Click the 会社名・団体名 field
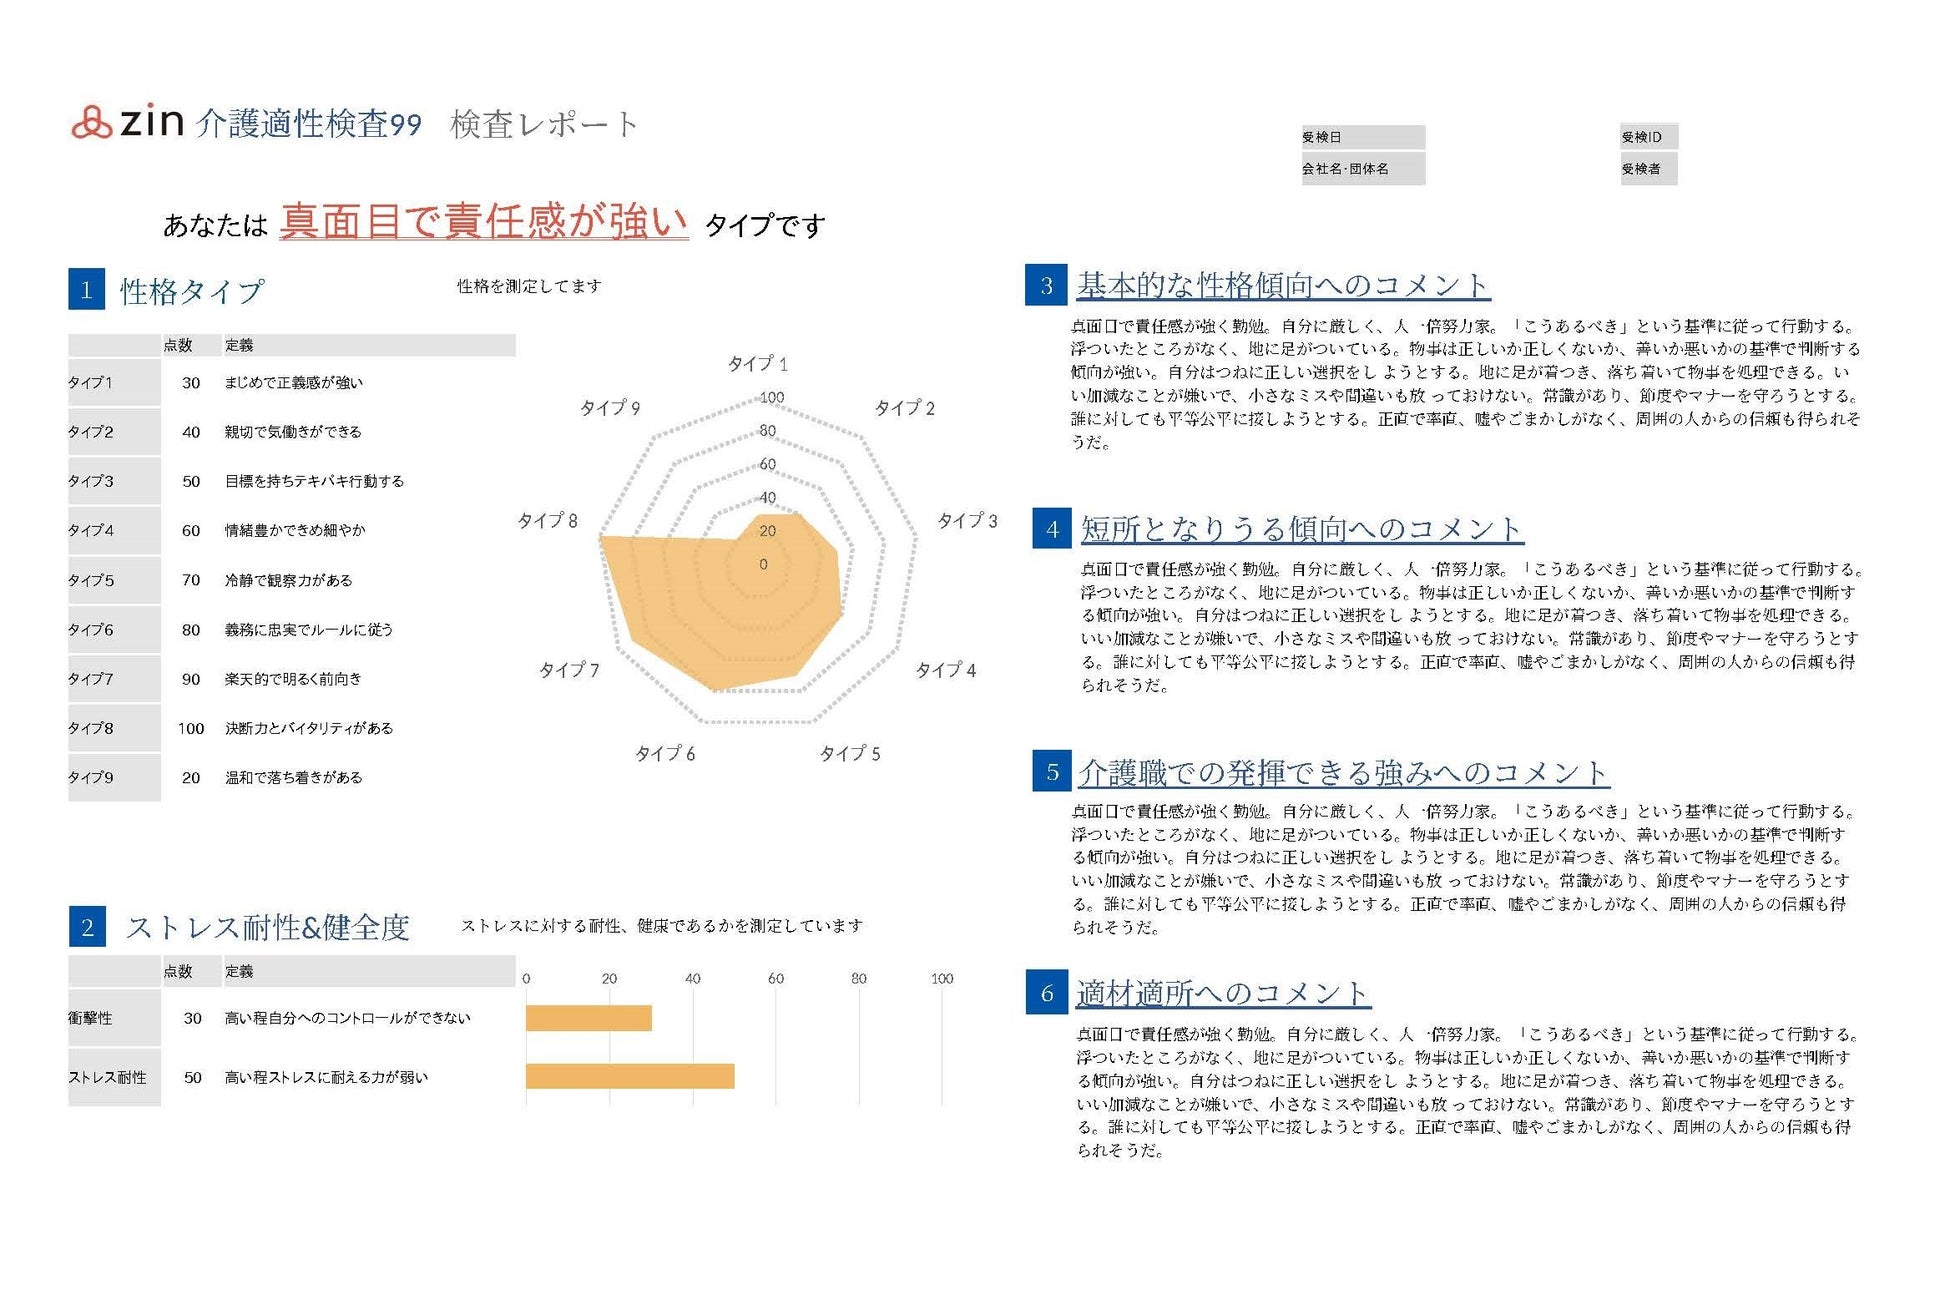Viewport: 1950px width, 1300px height. click(x=1363, y=169)
